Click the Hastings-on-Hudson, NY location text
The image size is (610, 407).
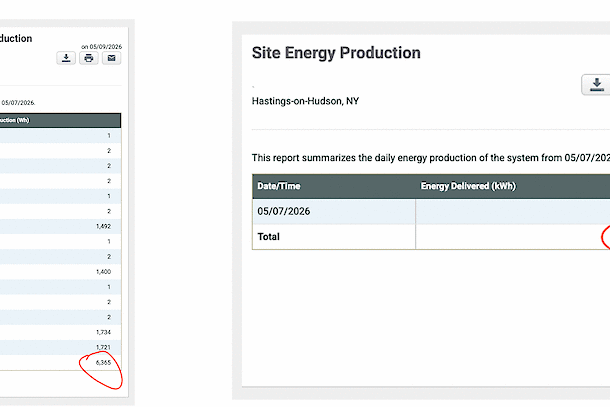coord(305,101)
